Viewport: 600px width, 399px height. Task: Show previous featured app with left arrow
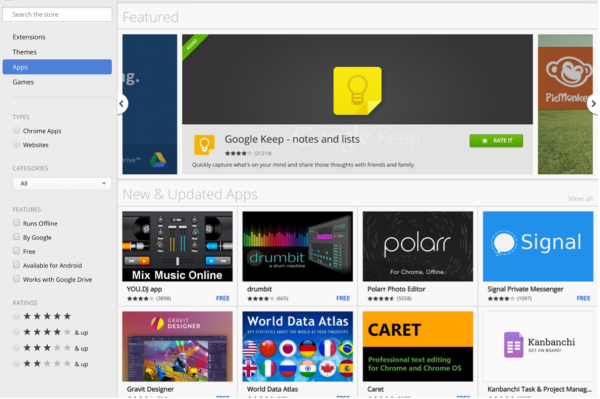pyautogui.click(x=122, y=104)
